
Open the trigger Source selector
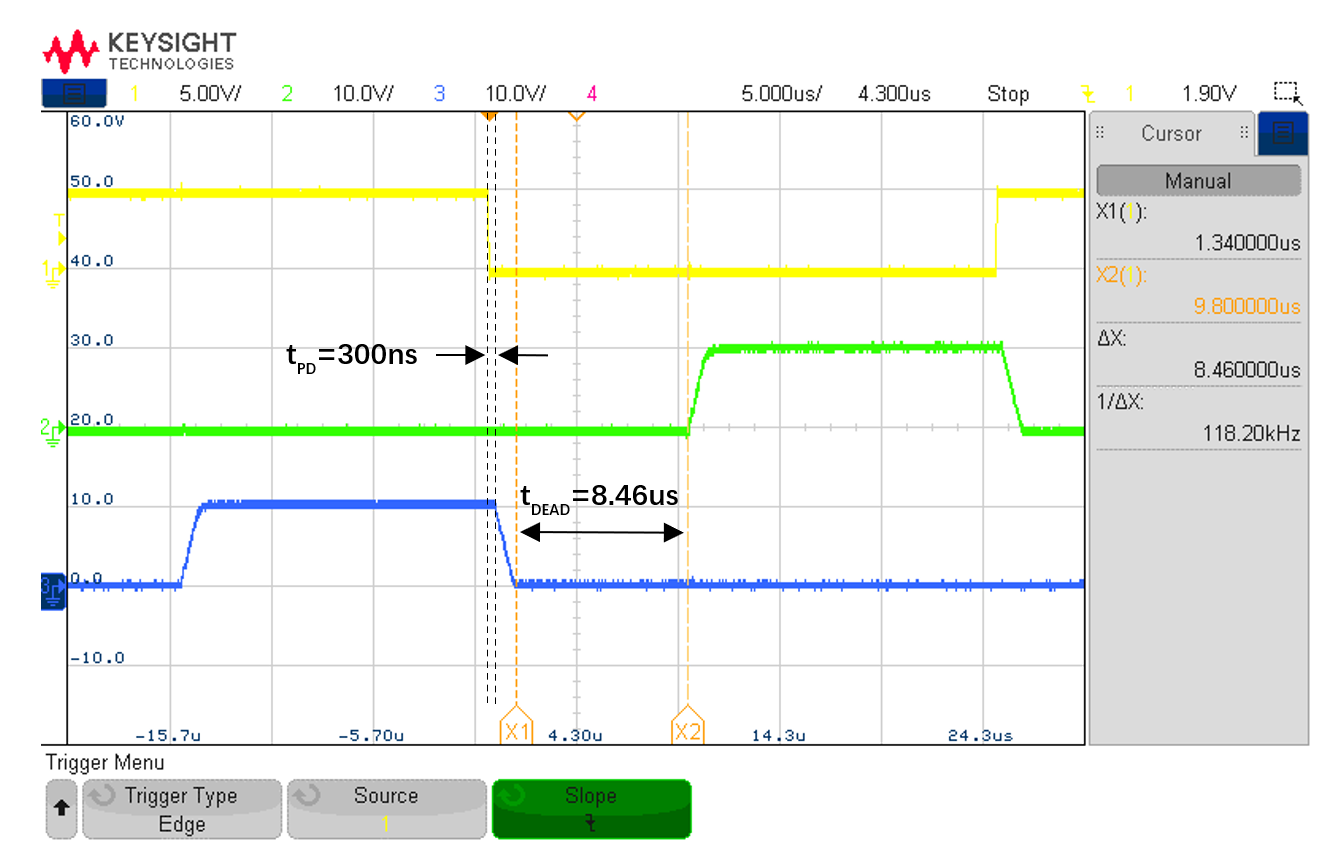[x=385, y=810]
